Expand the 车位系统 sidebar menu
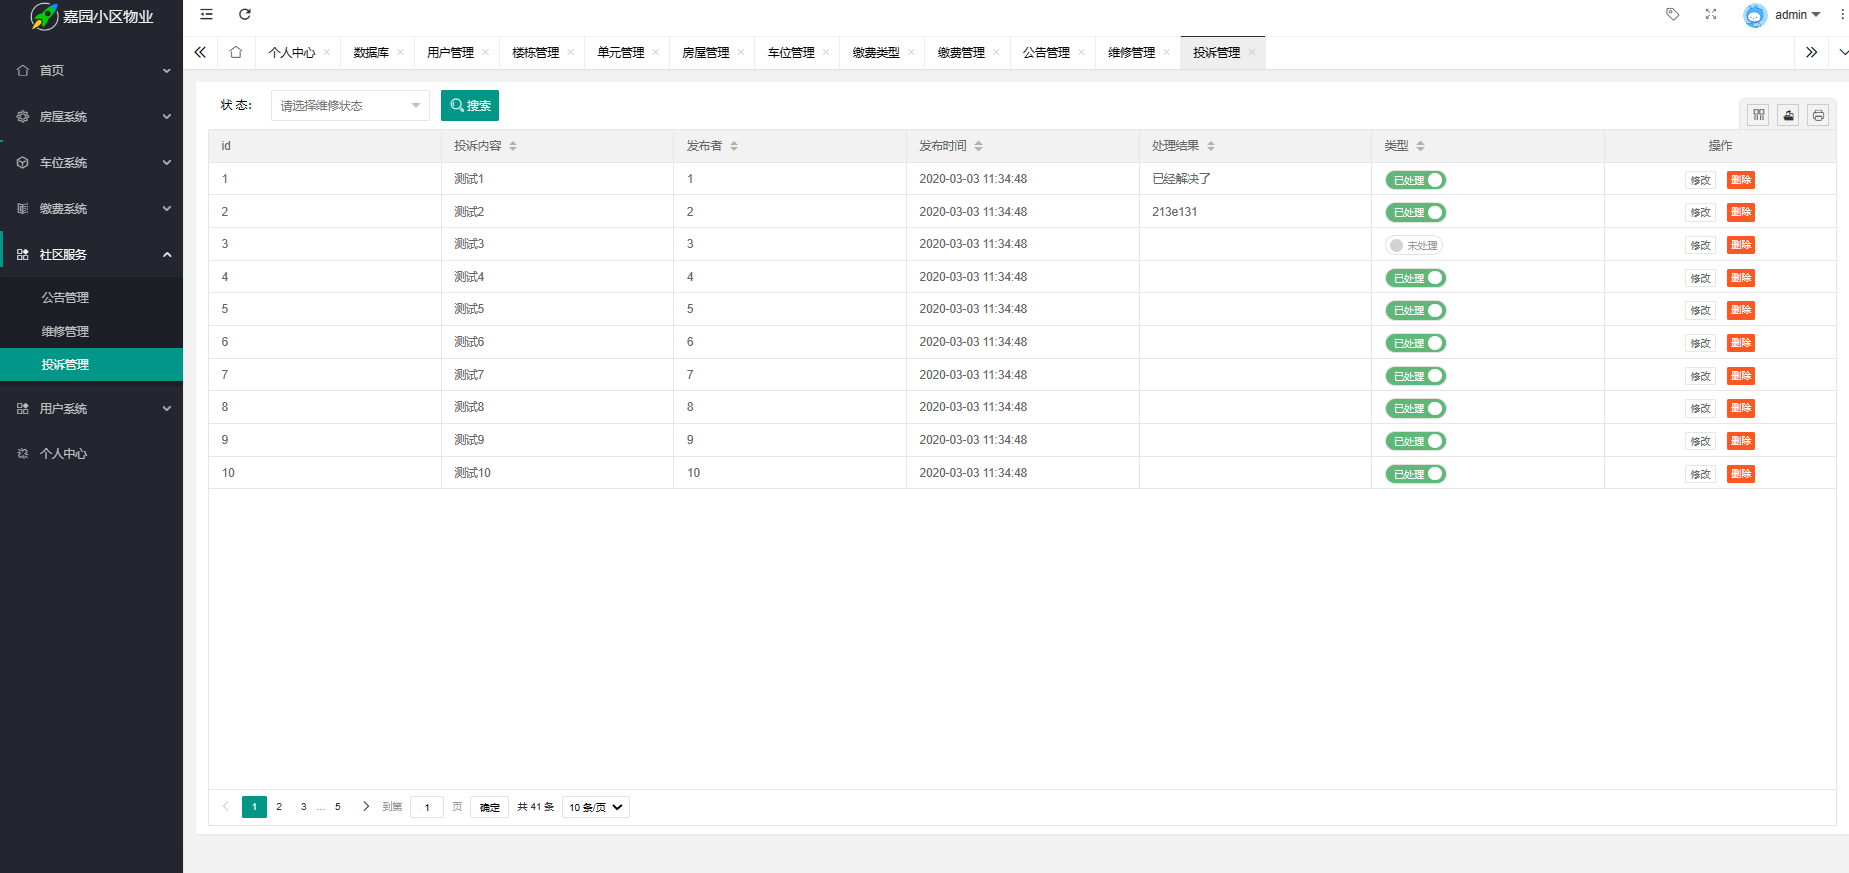The width and height of the screenshot is (1849, 873). (x=91, y=162)
